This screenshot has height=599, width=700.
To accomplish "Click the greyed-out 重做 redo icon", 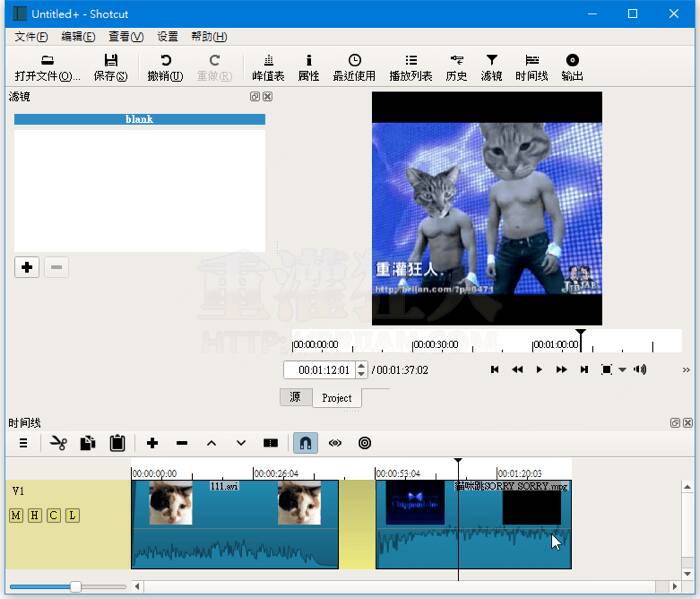I will point(214,68).
